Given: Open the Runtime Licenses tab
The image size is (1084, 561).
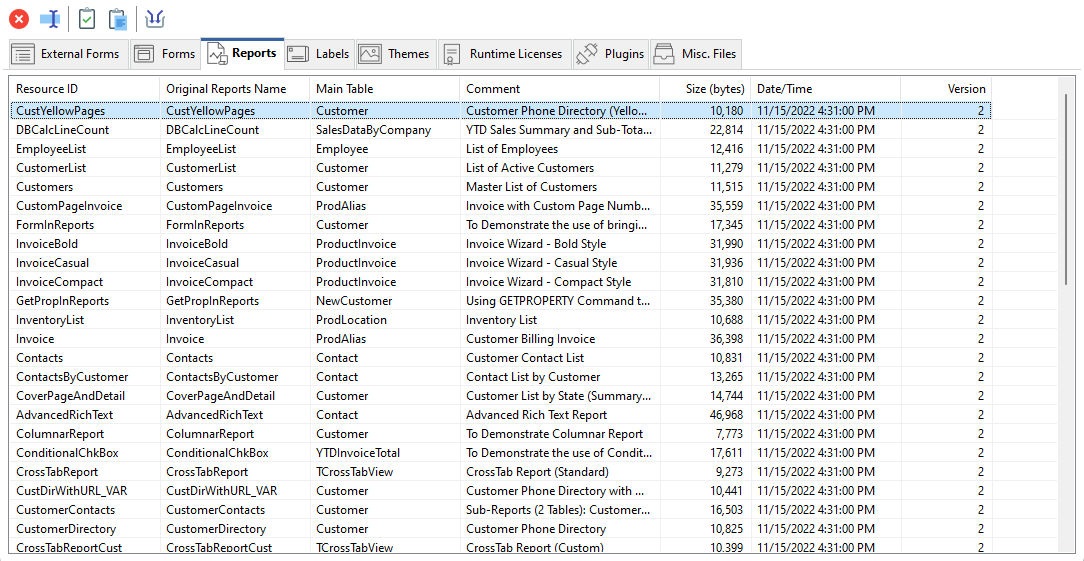Looking at the screenshot, I should pyautogui.click(x=505, y=54).
